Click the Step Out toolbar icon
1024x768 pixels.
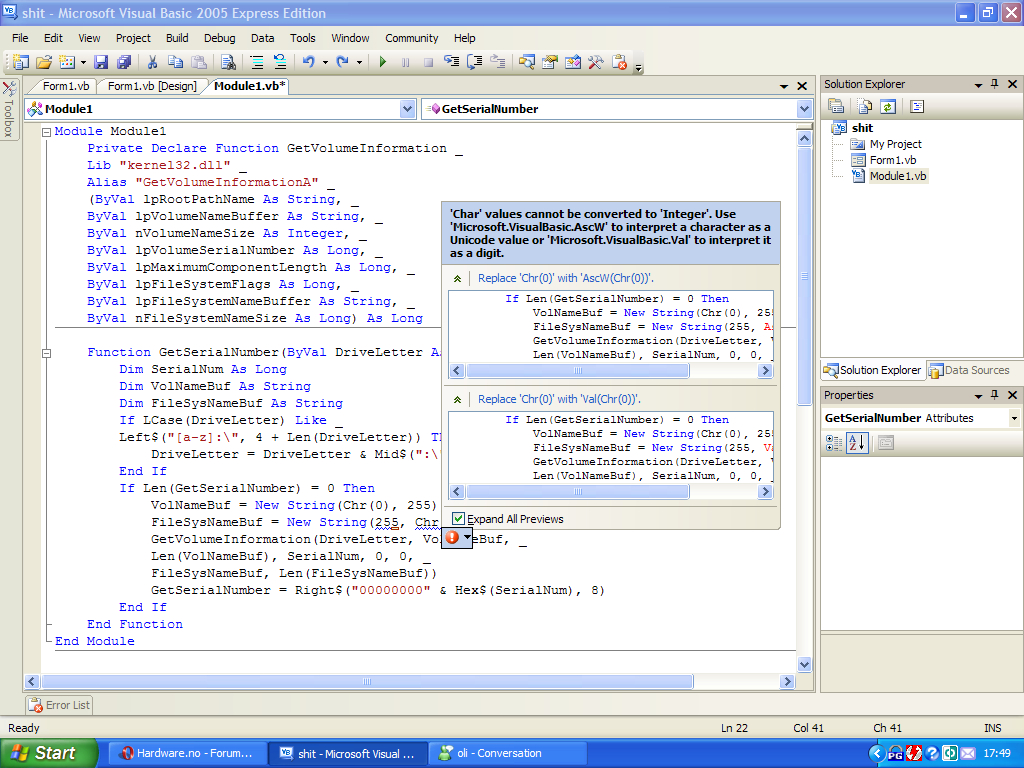(x=498, y=62)
